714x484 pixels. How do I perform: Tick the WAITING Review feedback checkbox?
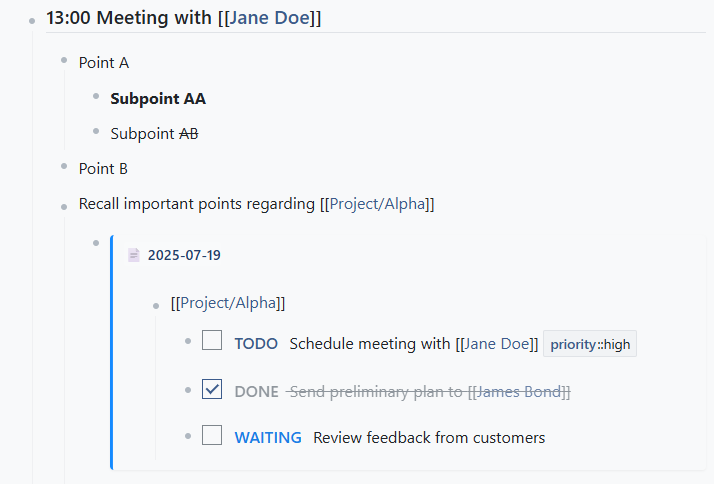(212, 435)
